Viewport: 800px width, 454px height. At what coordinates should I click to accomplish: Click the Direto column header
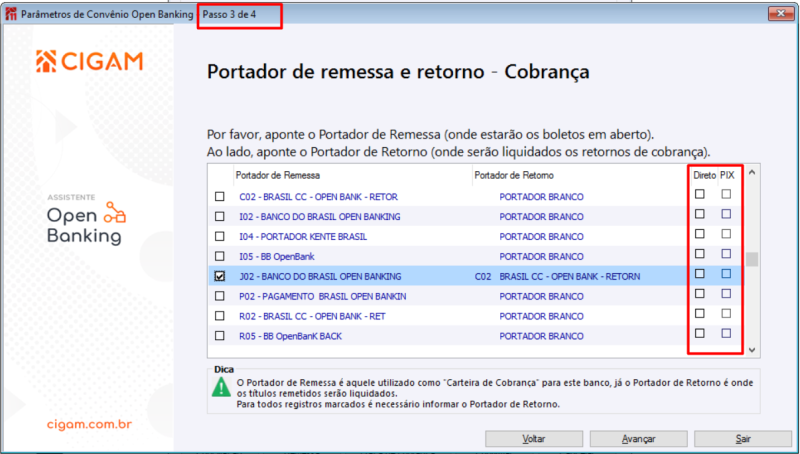point(705,175)
